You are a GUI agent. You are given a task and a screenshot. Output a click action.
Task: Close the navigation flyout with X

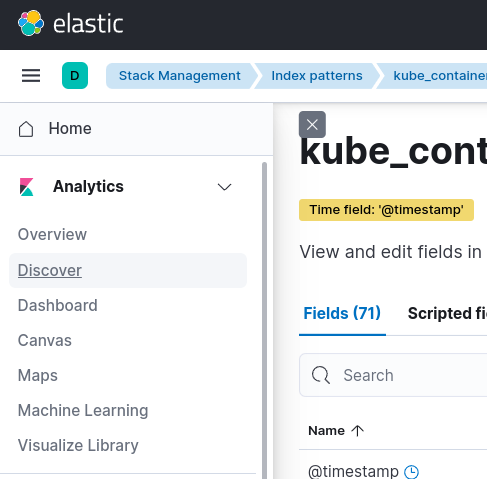point(312,125)
